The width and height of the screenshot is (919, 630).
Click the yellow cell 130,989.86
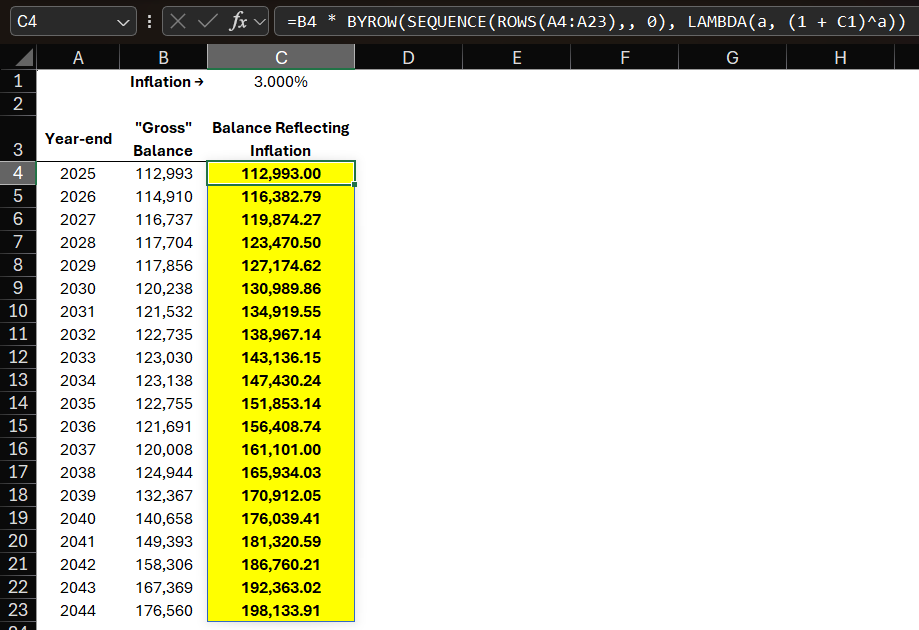point(281,288)
